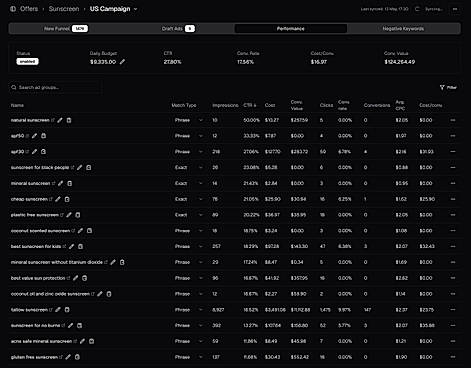Change match type for best sunscreen for kids
471x368 pixels.
click(x=189, y=246)
